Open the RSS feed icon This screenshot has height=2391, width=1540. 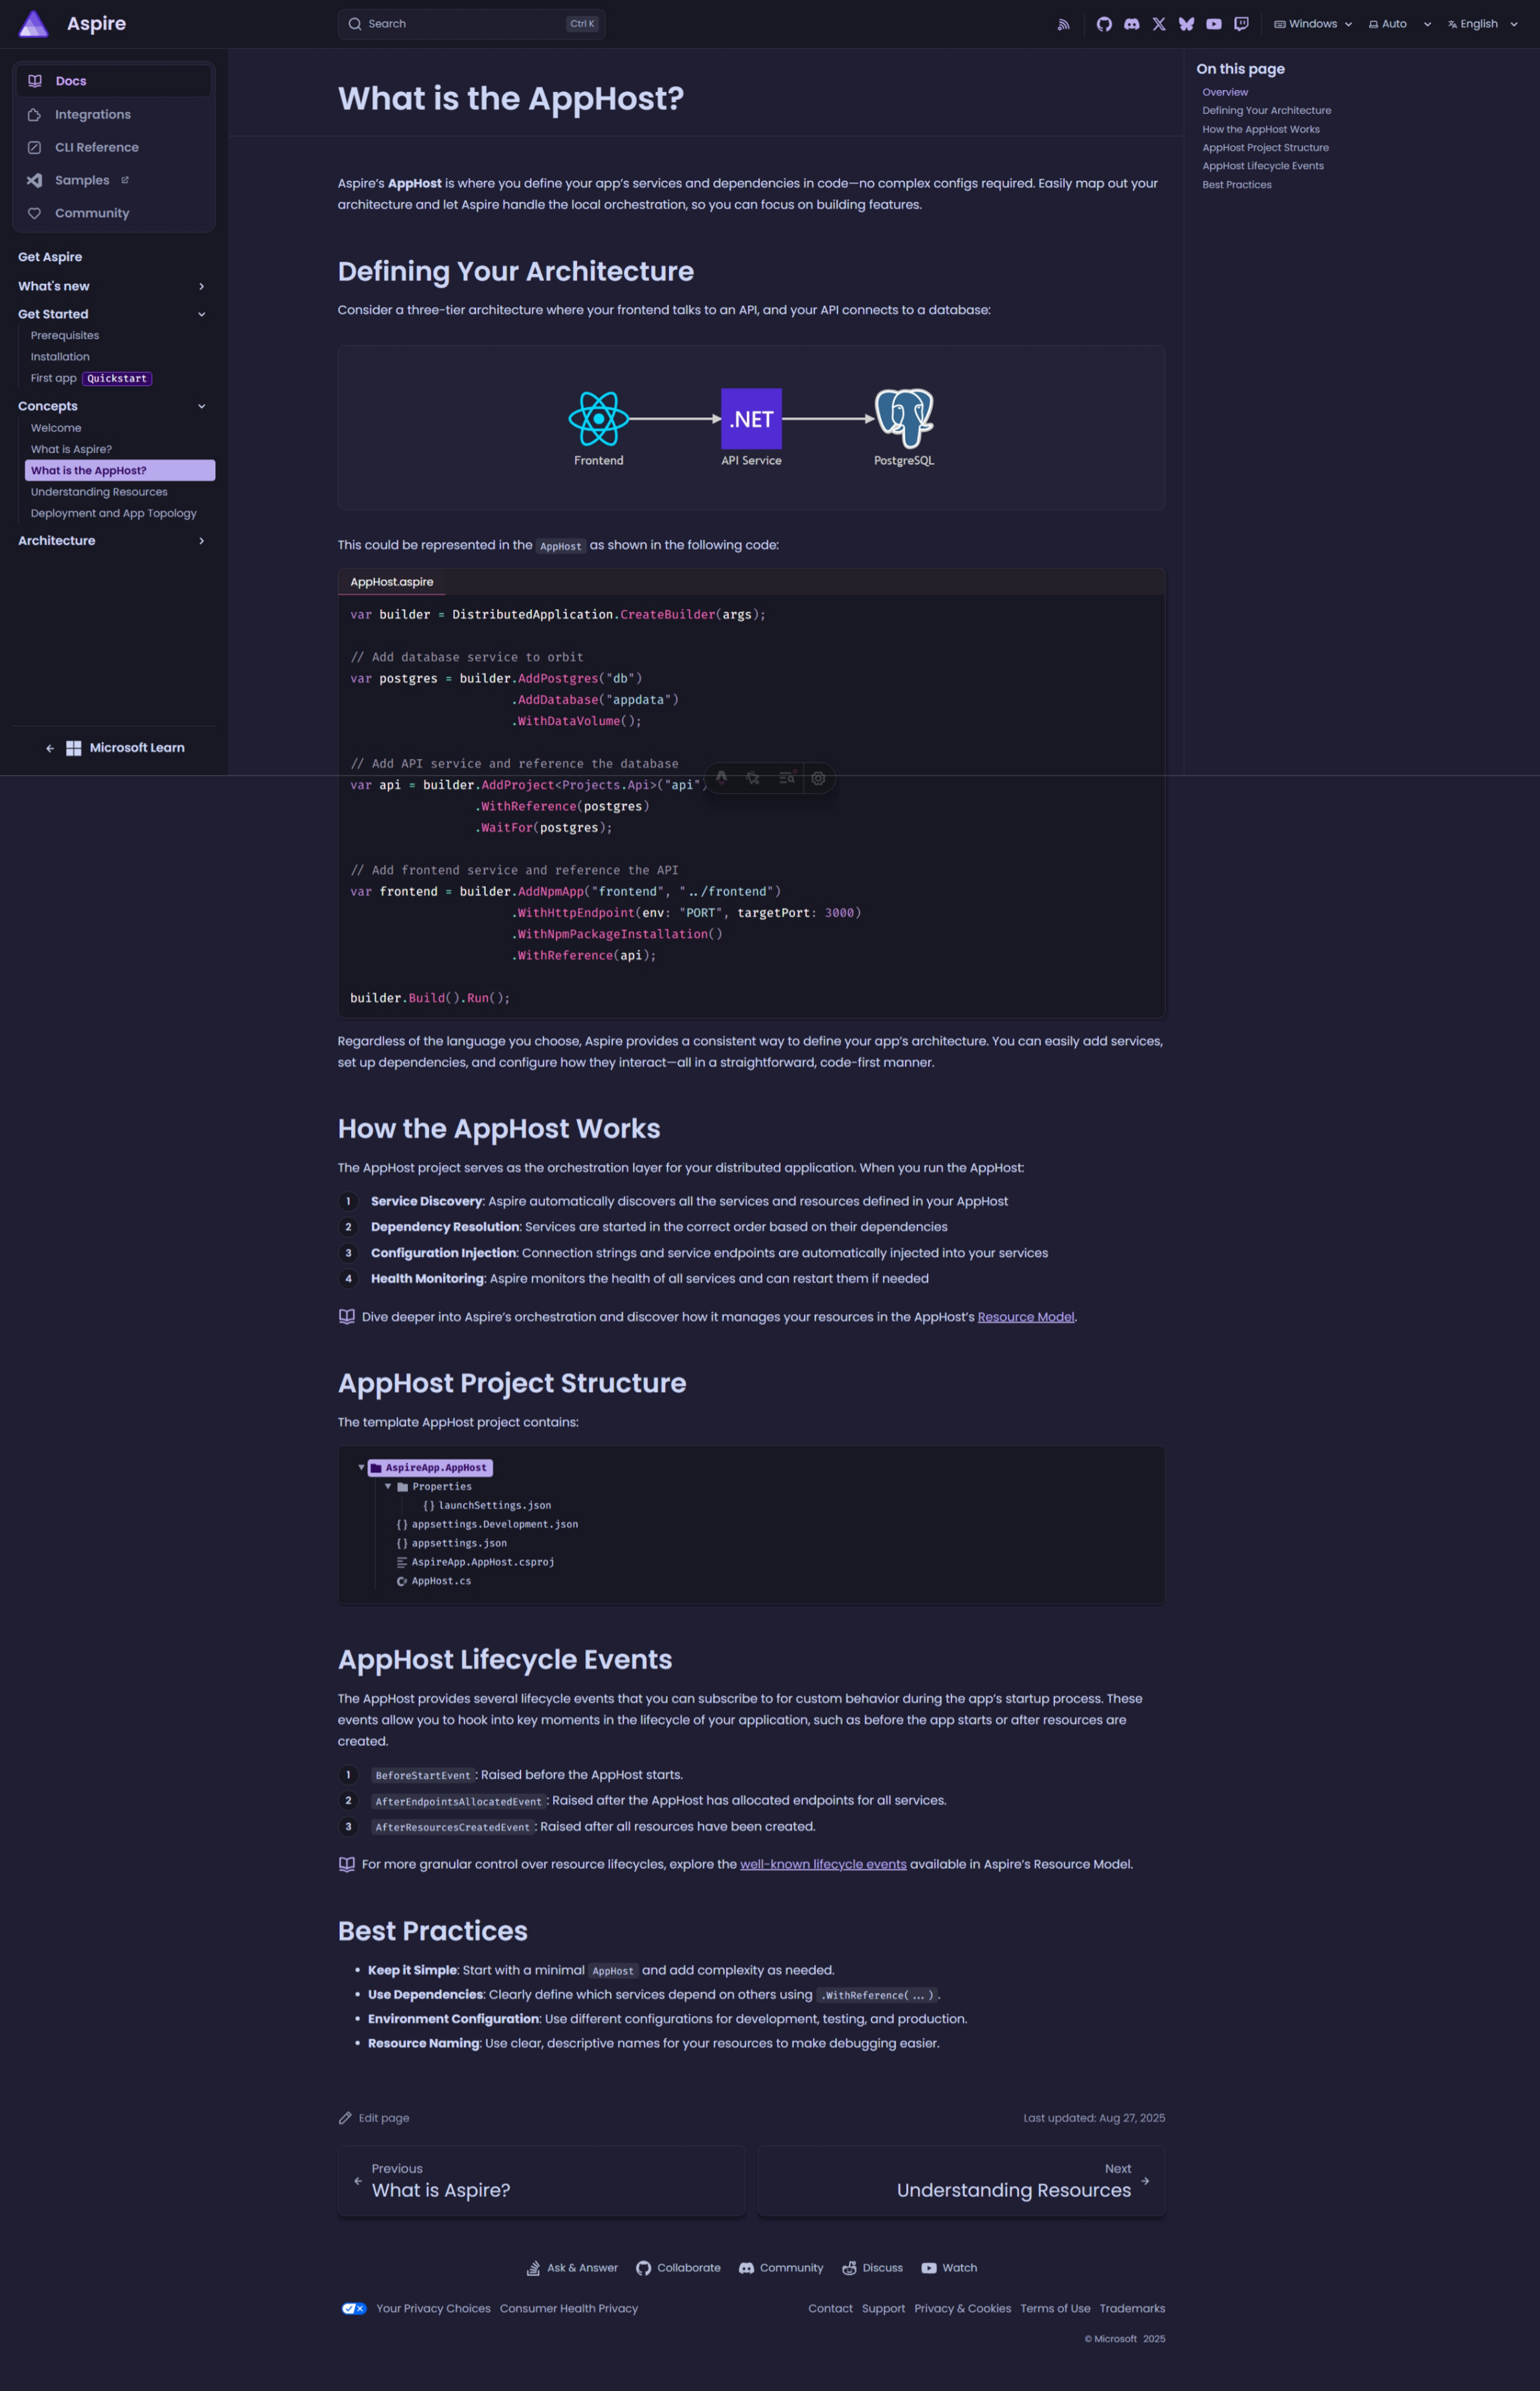1063,24
